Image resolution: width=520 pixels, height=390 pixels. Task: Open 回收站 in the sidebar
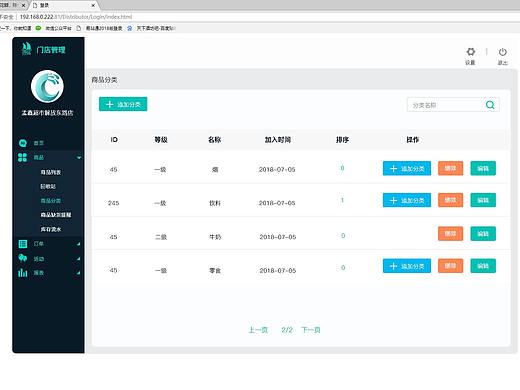click(48, 186)
